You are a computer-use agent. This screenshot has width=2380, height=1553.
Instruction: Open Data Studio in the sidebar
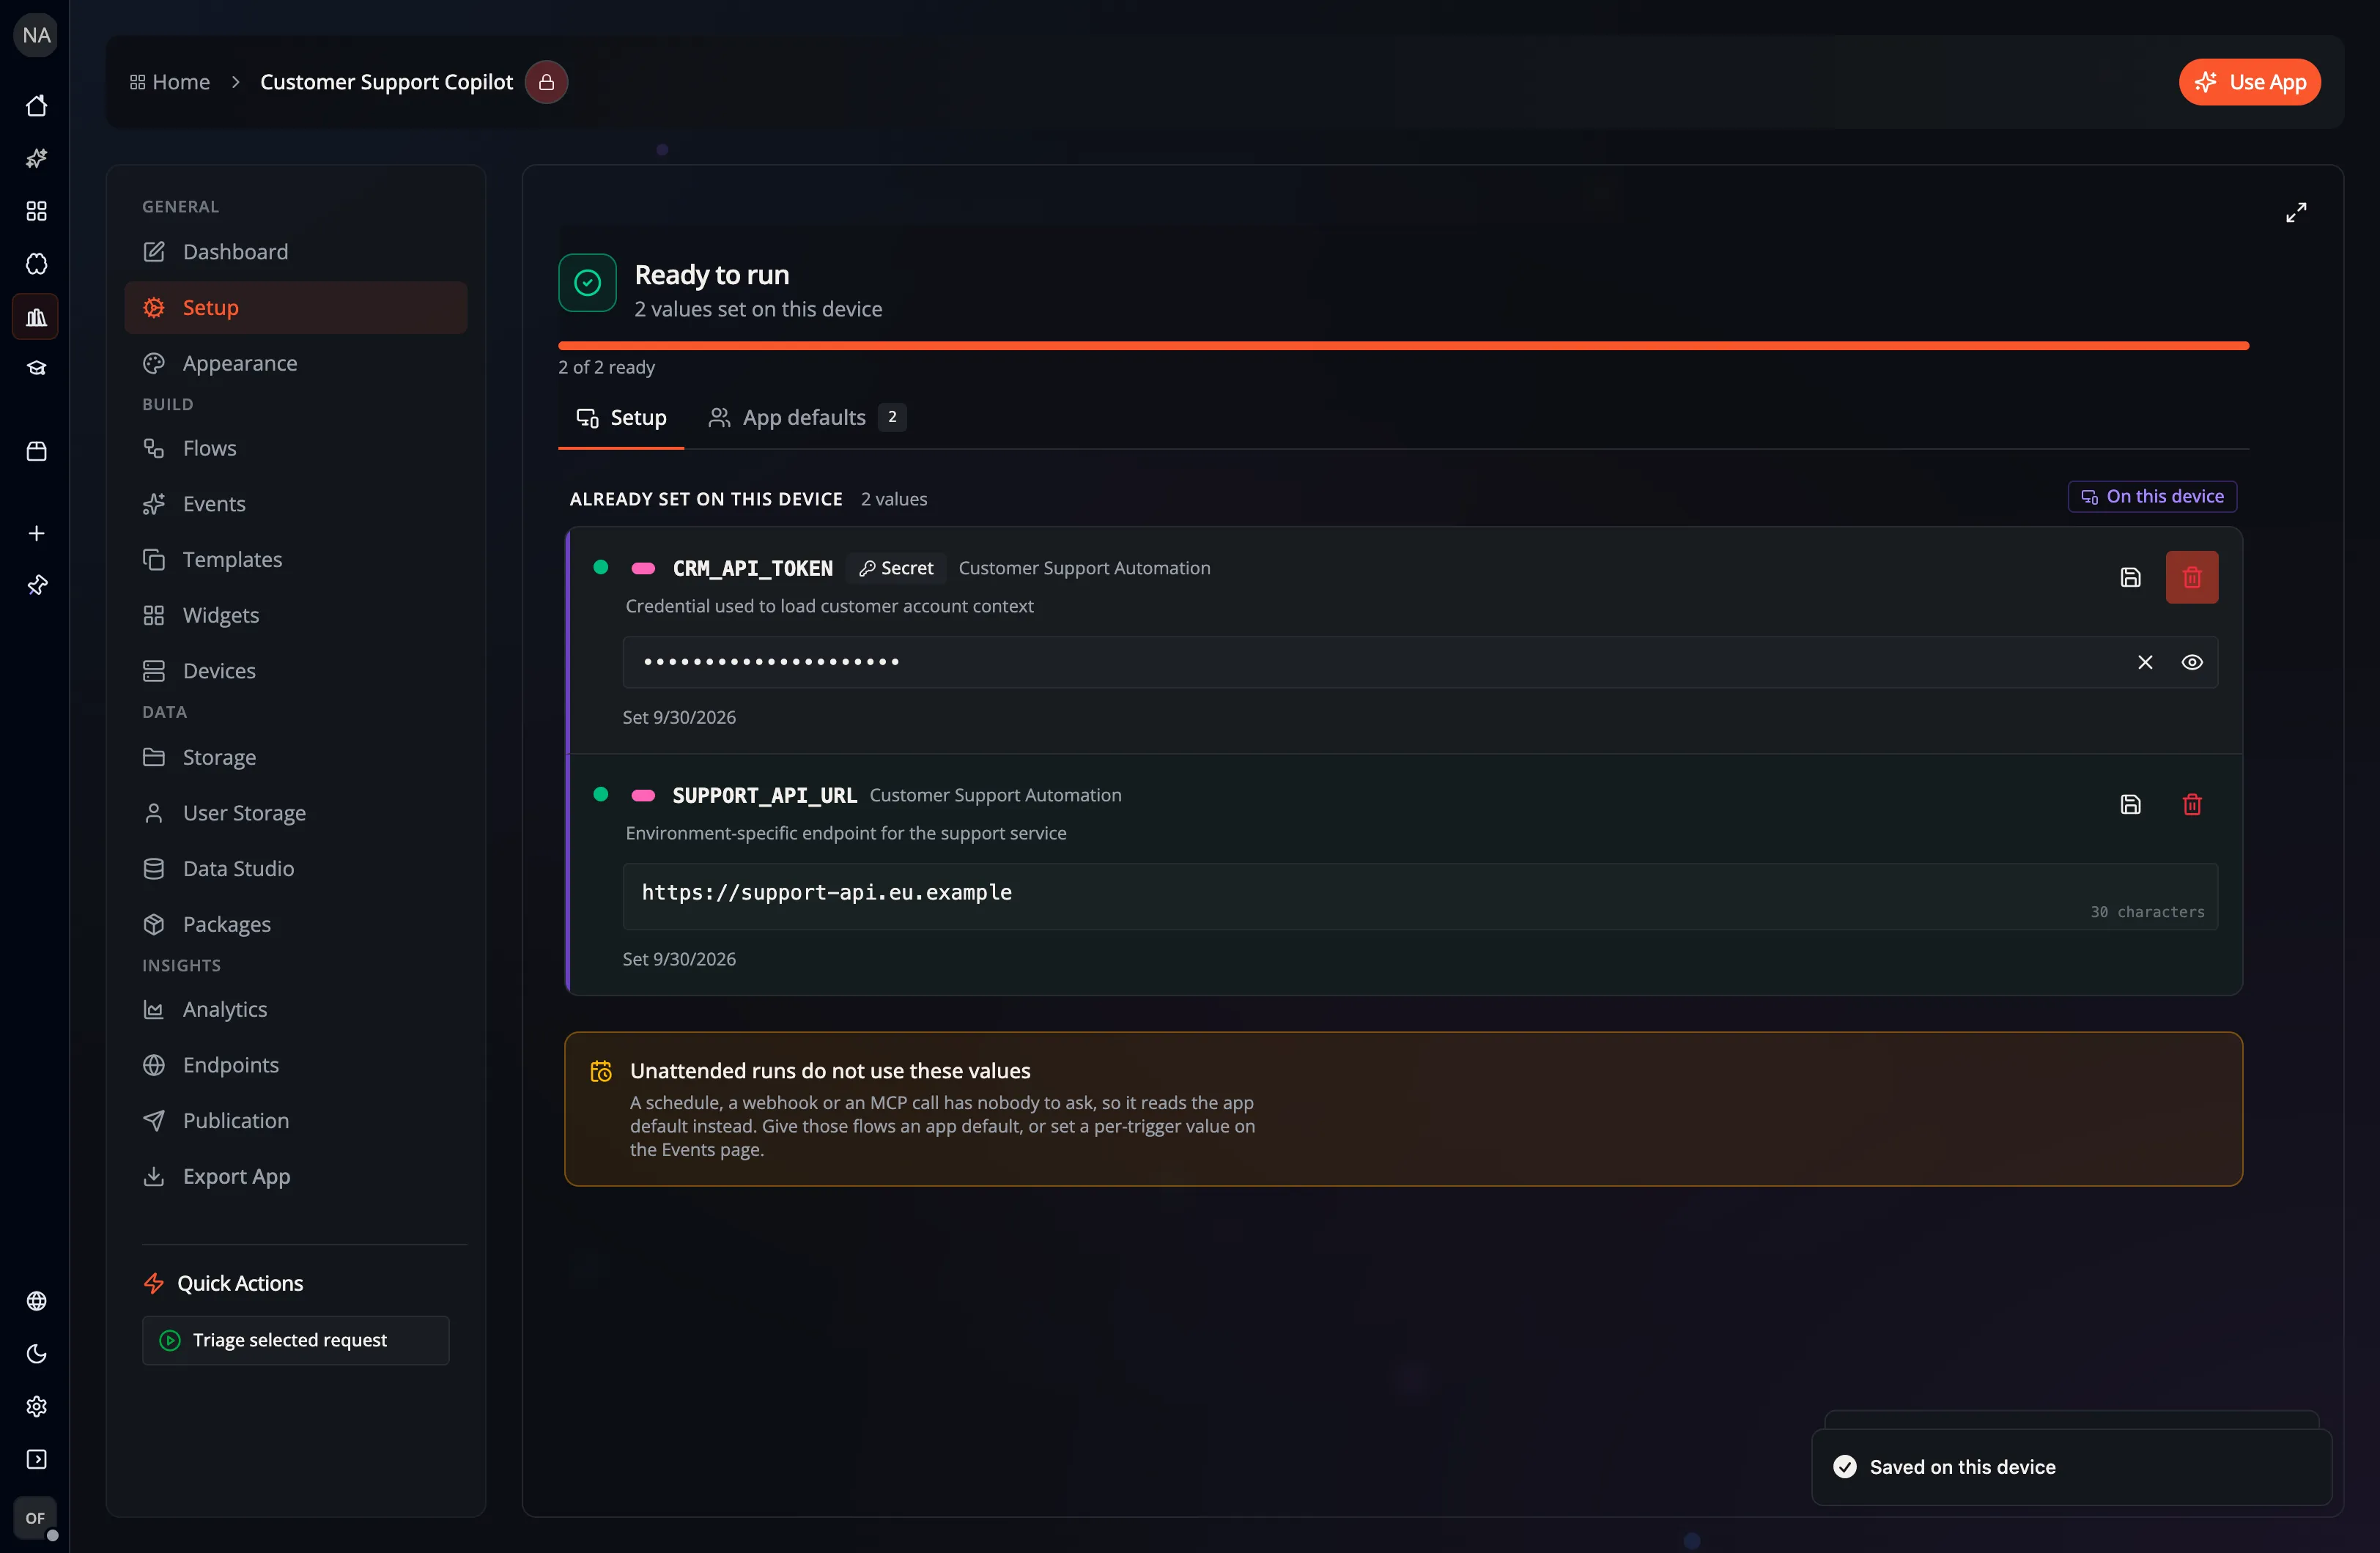pos(295,868)
